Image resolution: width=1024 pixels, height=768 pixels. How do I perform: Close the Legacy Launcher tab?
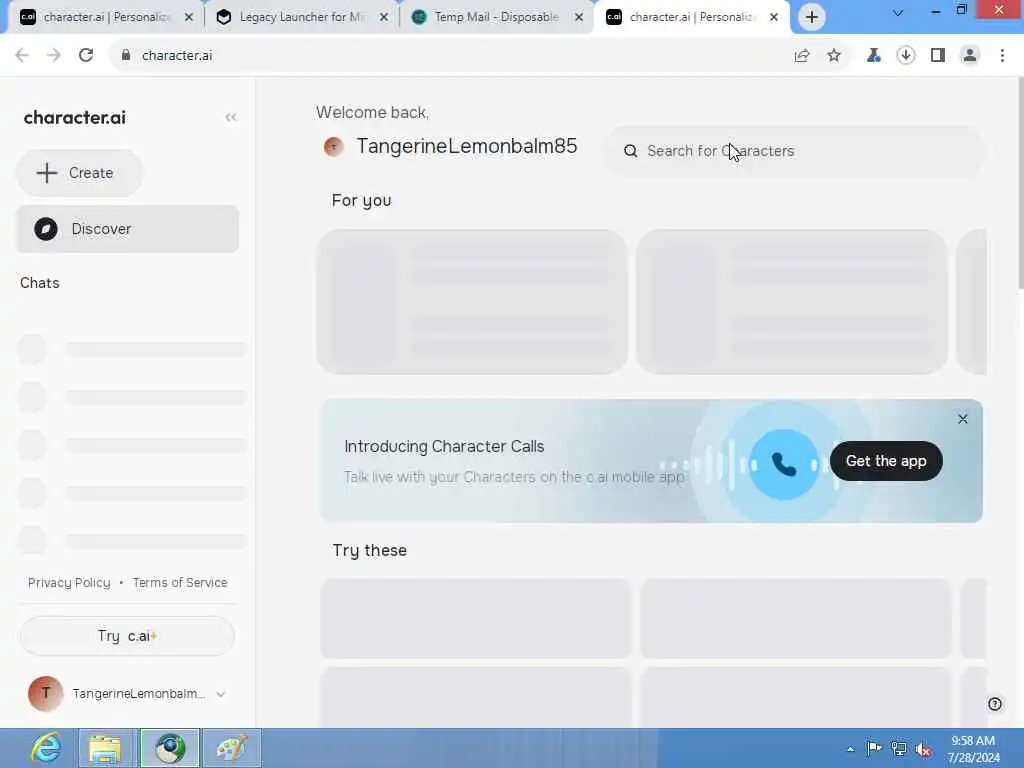(x=384, y=17)
